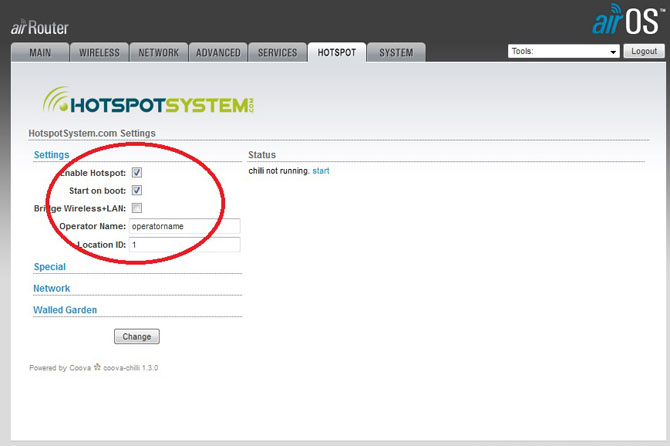Click the Logout button
Image resolution: width=670 pixels, height=446 pixels.
(x=644, y=51)
